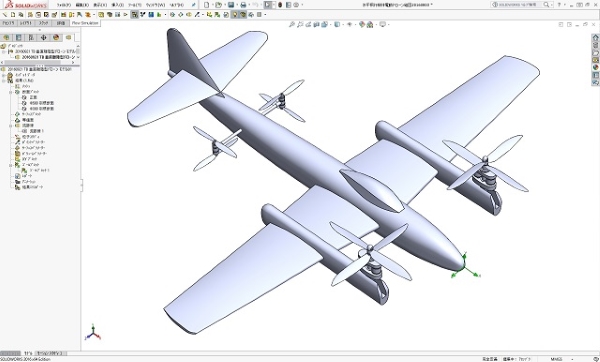Click the Help question mark button
The height and width of the screenshot is (362, 600).
click(559, 5)
